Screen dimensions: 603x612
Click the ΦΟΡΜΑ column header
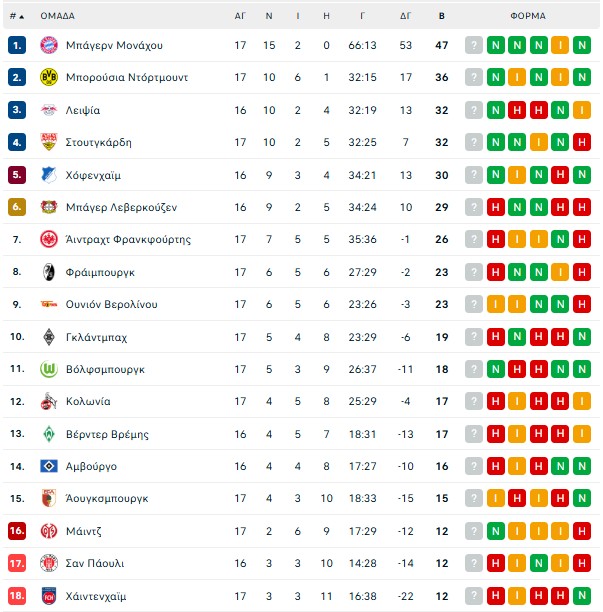point(527,16)
